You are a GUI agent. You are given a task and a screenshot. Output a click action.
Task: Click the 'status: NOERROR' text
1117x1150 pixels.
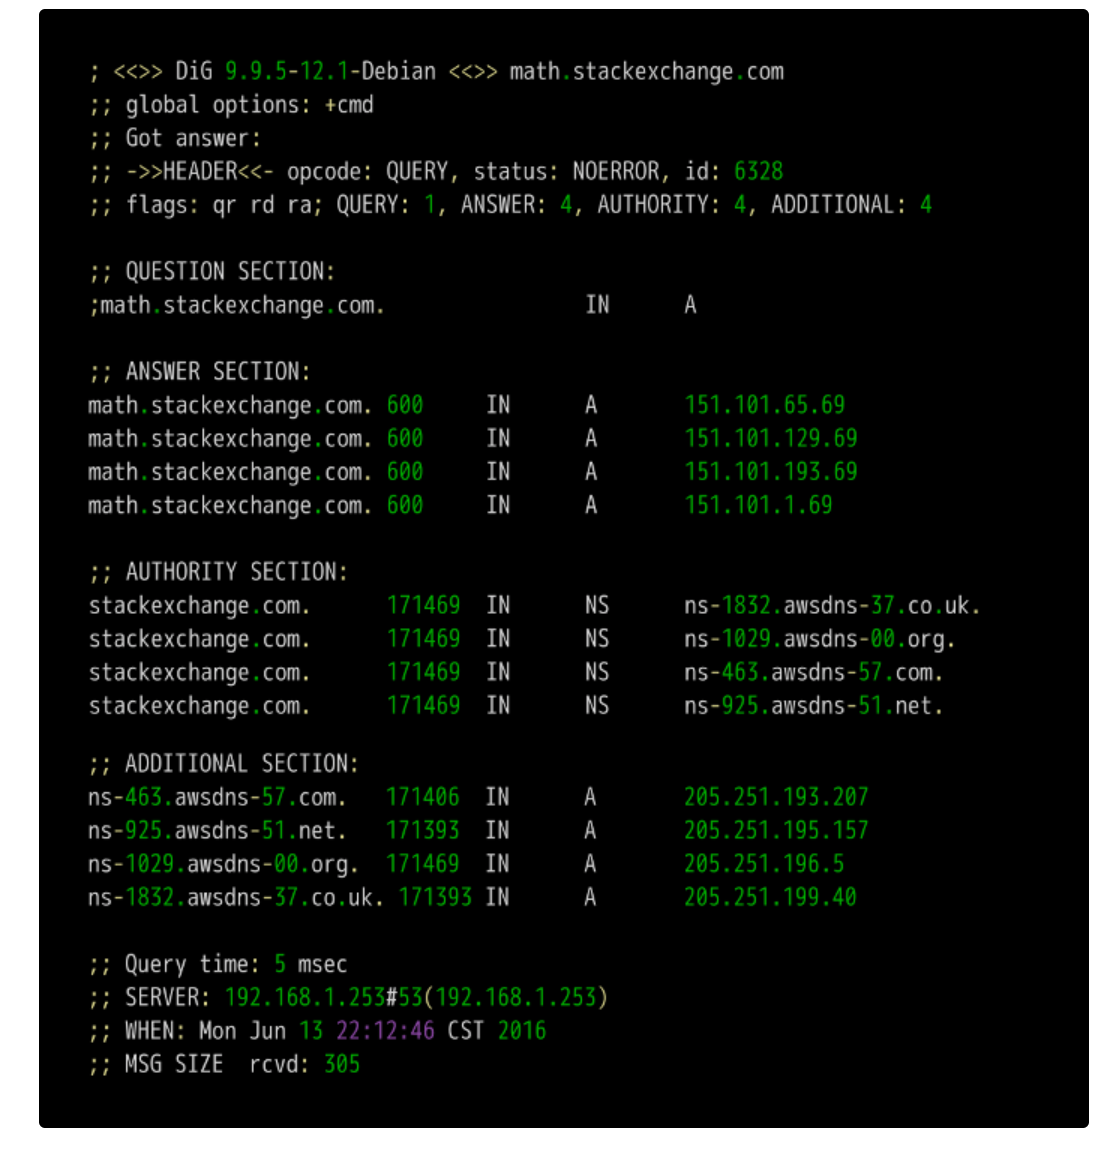(566, 171)
